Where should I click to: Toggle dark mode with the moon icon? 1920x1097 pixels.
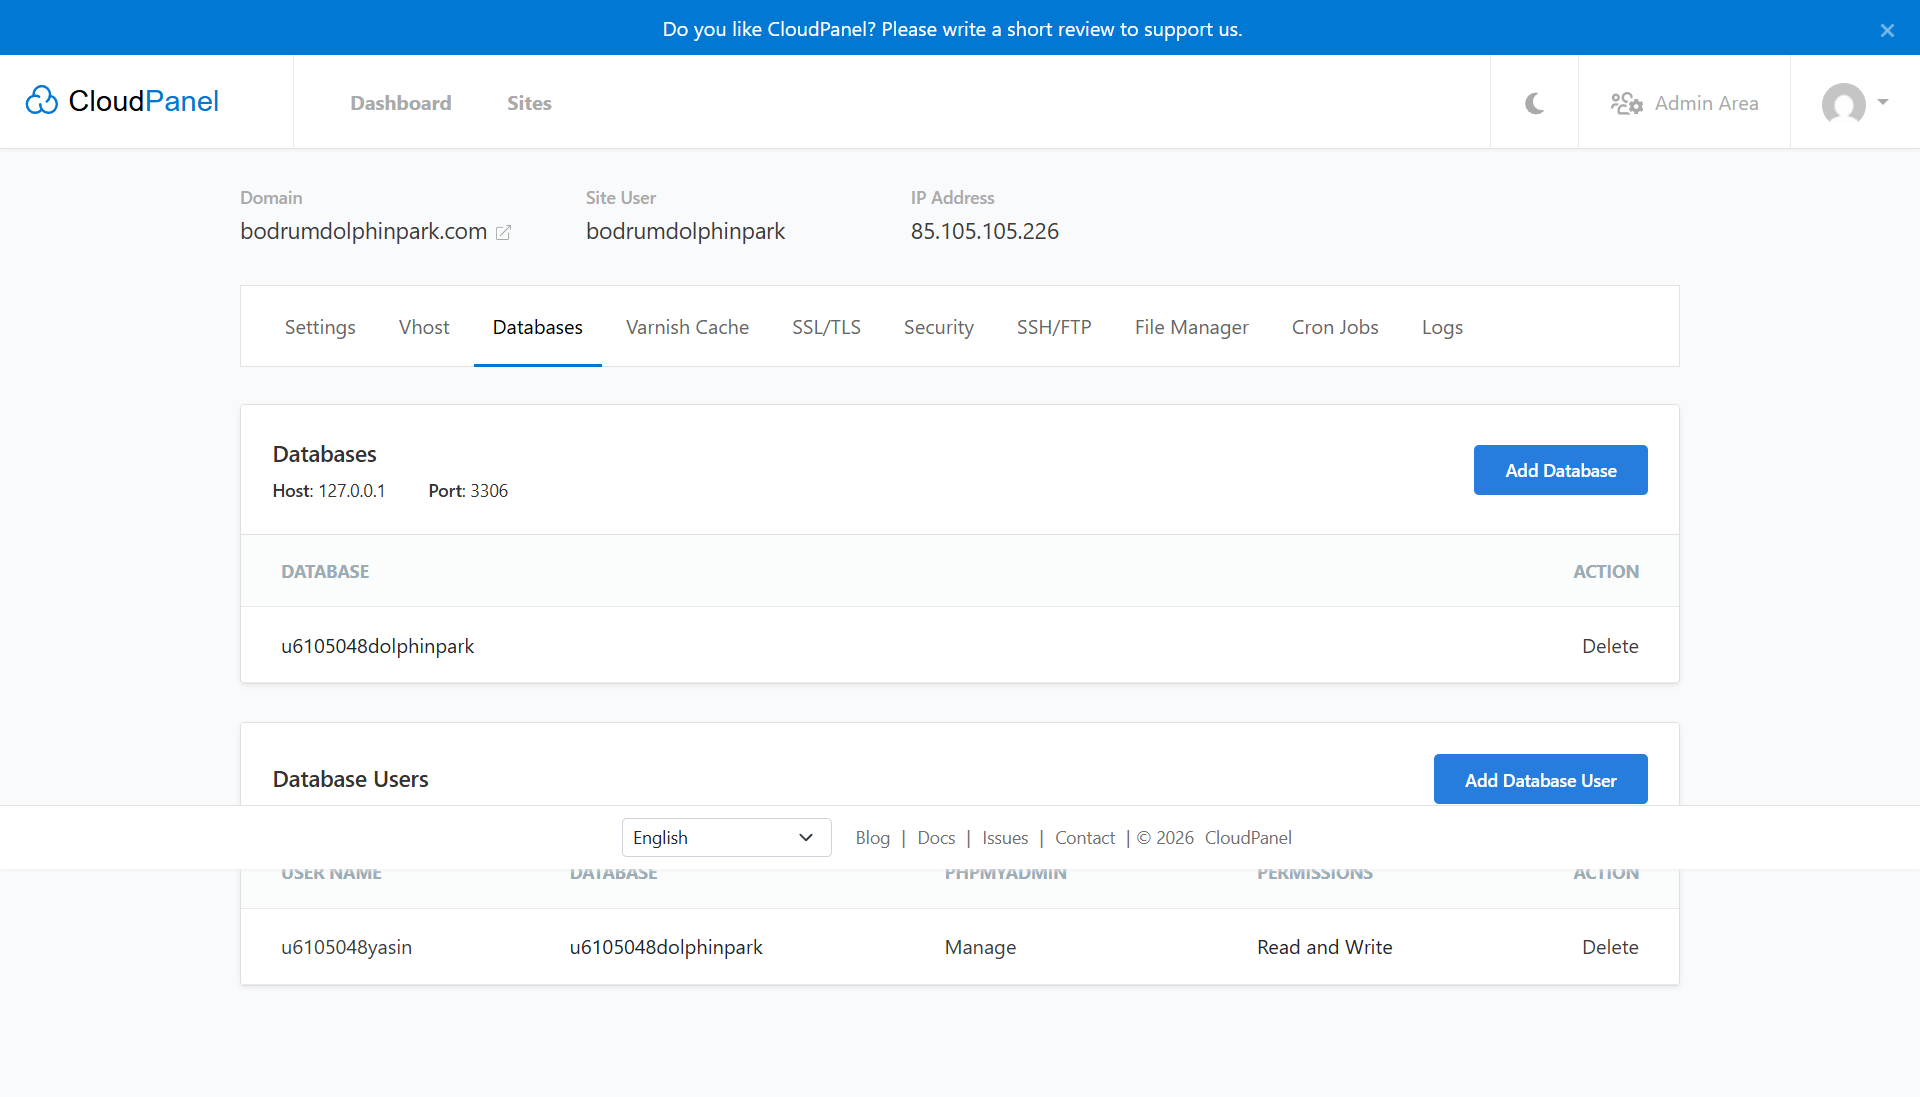click(1534, 103)
